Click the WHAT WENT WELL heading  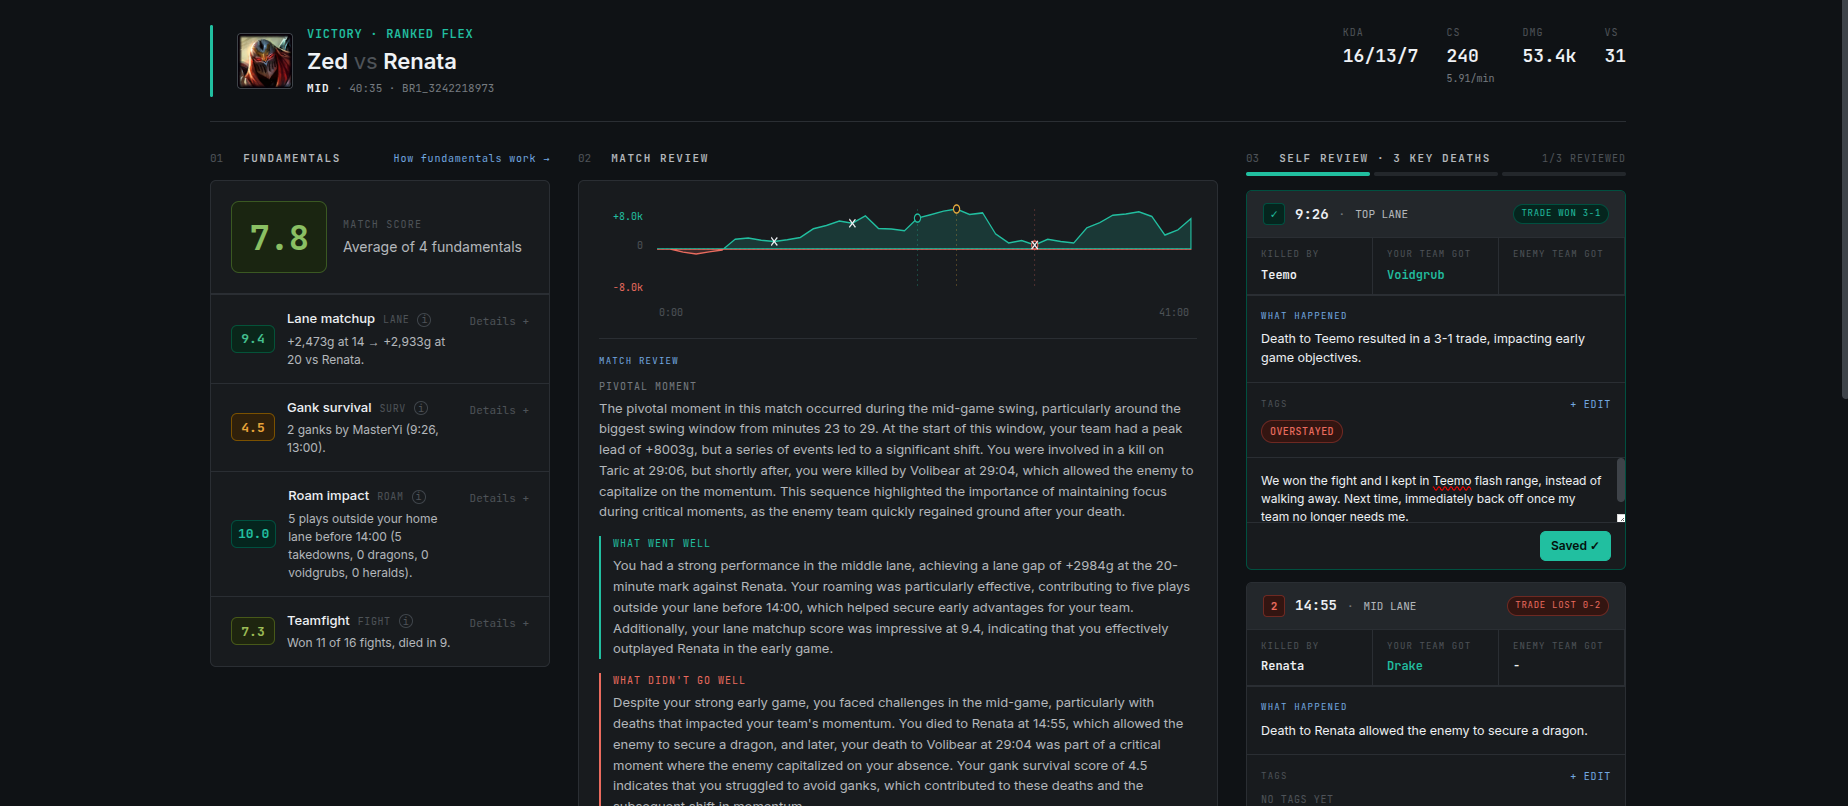pyautogui.click(x=661, y=544)
